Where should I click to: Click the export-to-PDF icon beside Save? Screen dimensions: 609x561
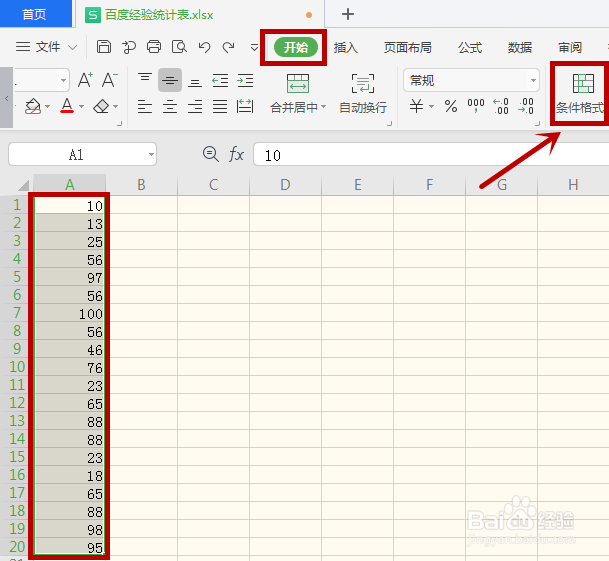click(x=129, y=47)
